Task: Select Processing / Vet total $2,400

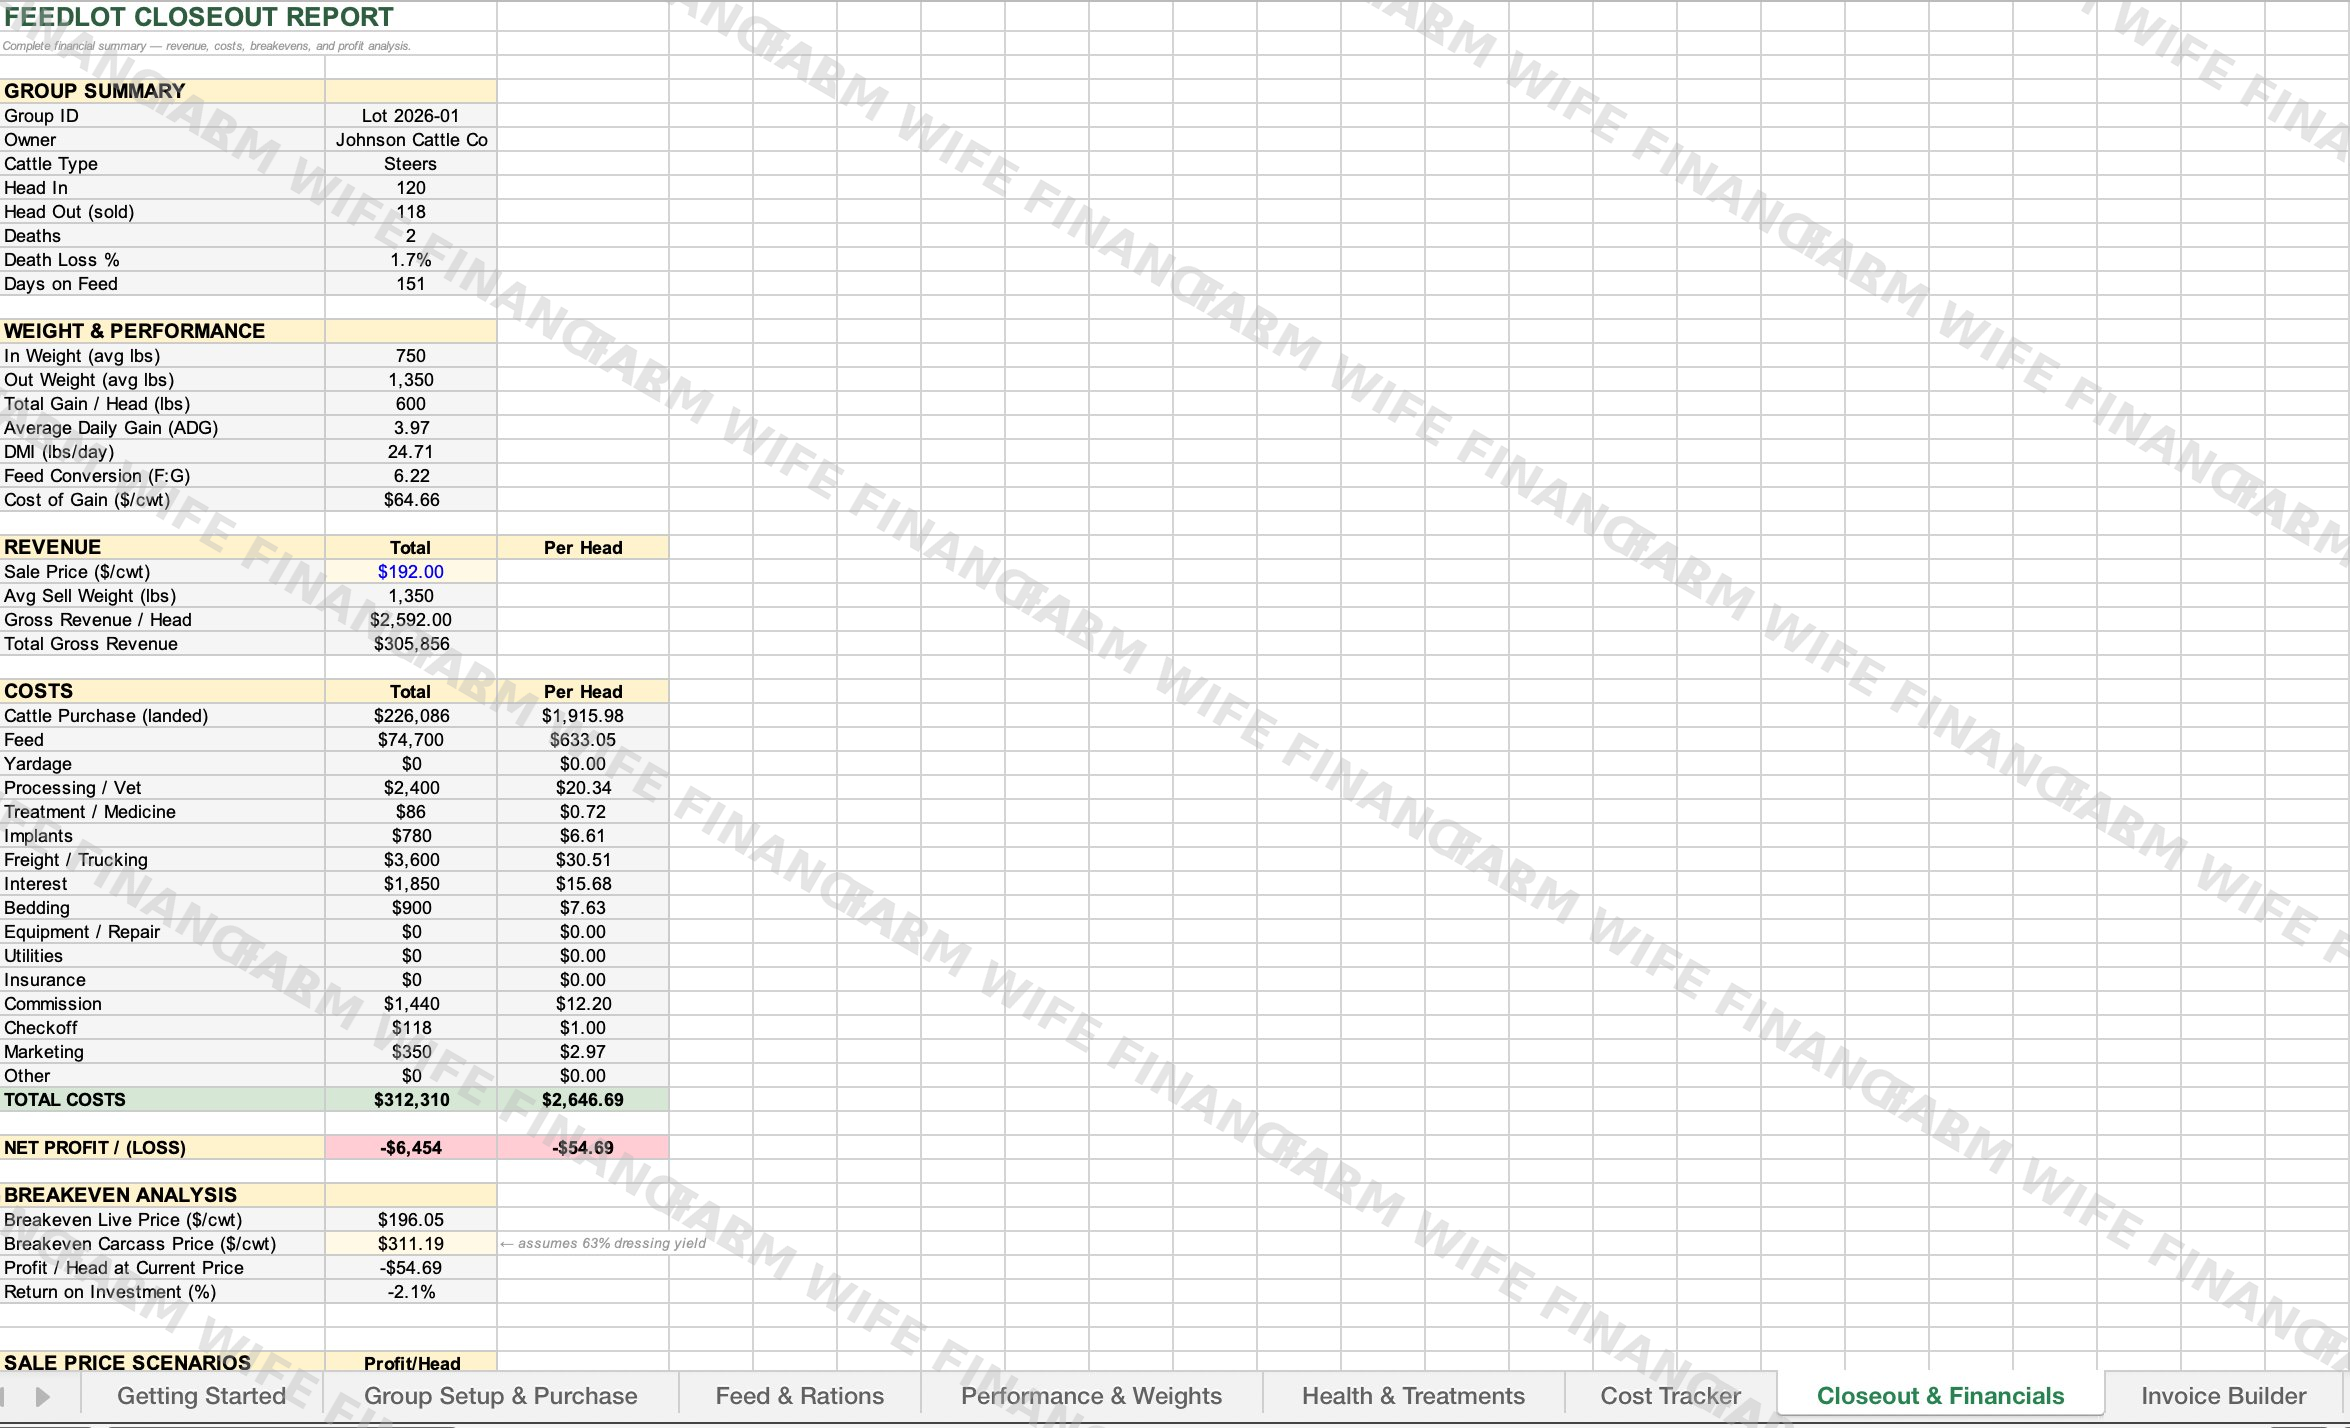Action: pos(410,788)
